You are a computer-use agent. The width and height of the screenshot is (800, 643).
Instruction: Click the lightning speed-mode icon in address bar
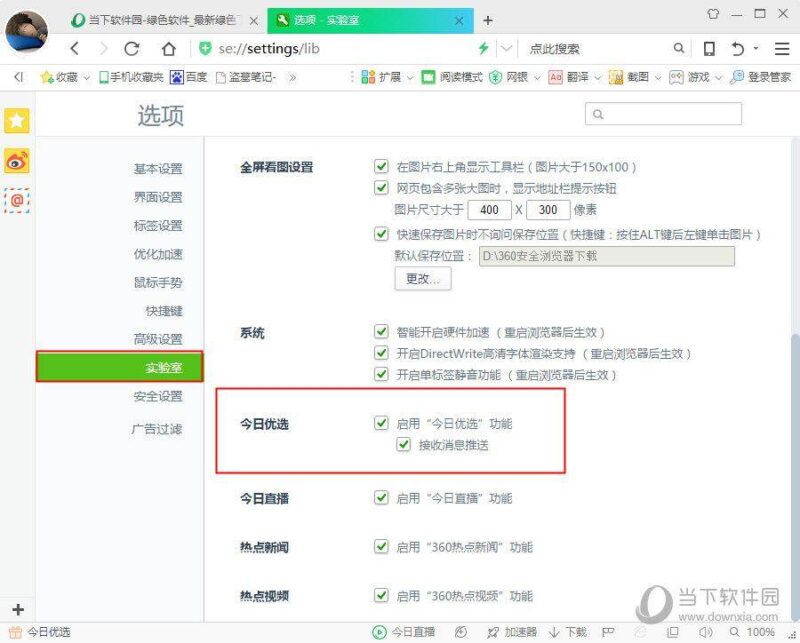coord(481,47)
